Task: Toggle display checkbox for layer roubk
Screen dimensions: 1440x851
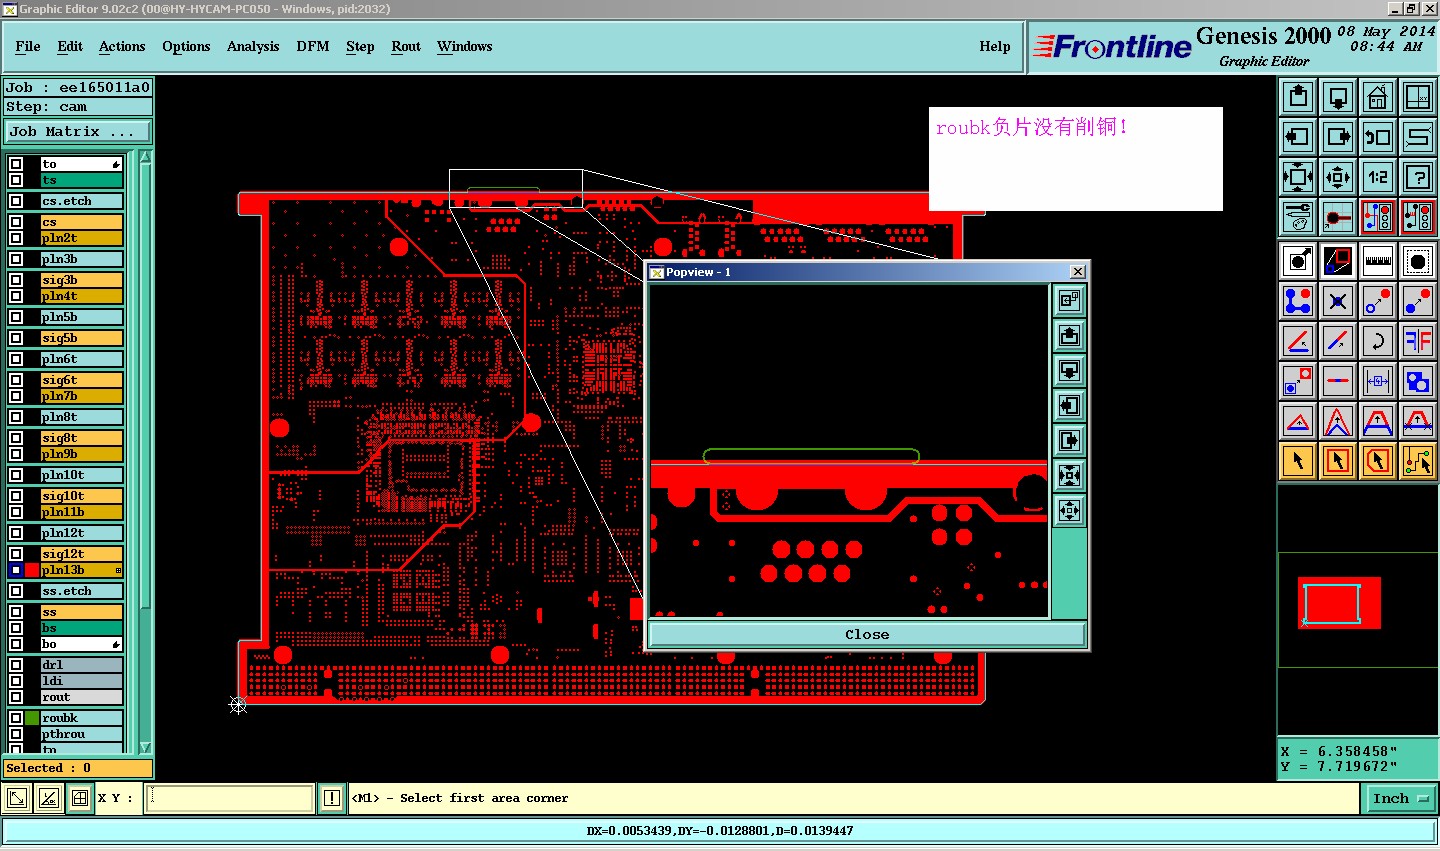Action: point(16,718)
